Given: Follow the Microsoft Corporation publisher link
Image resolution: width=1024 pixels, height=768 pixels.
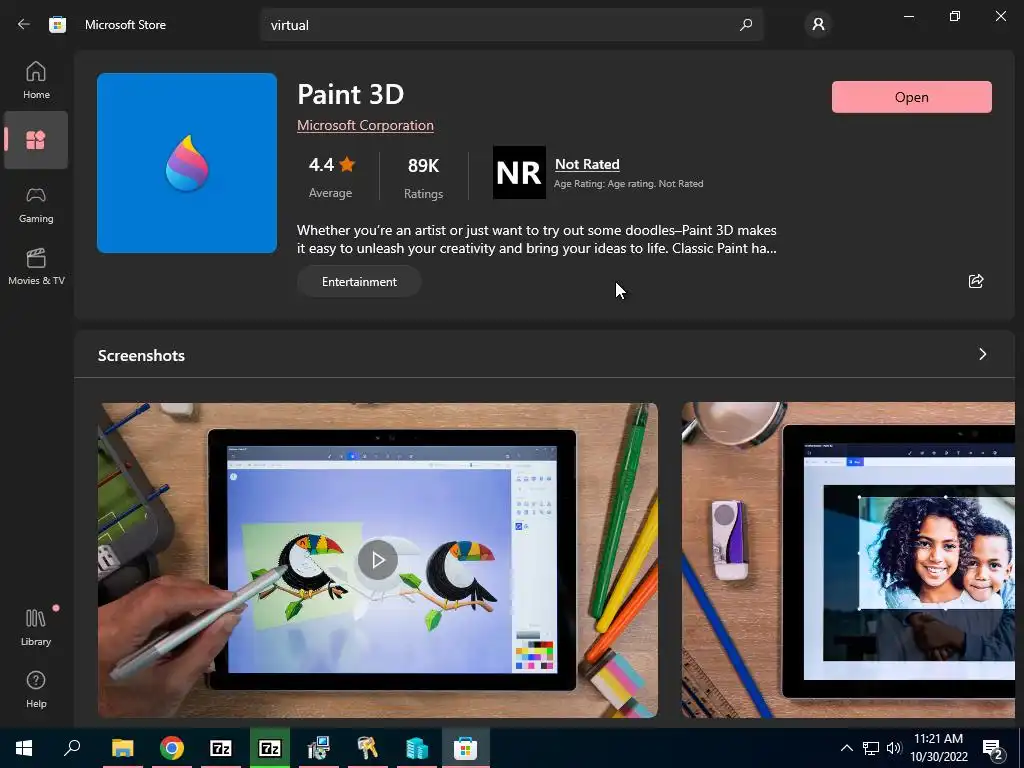Looking at the screenshot, I should tap(365, 125).
